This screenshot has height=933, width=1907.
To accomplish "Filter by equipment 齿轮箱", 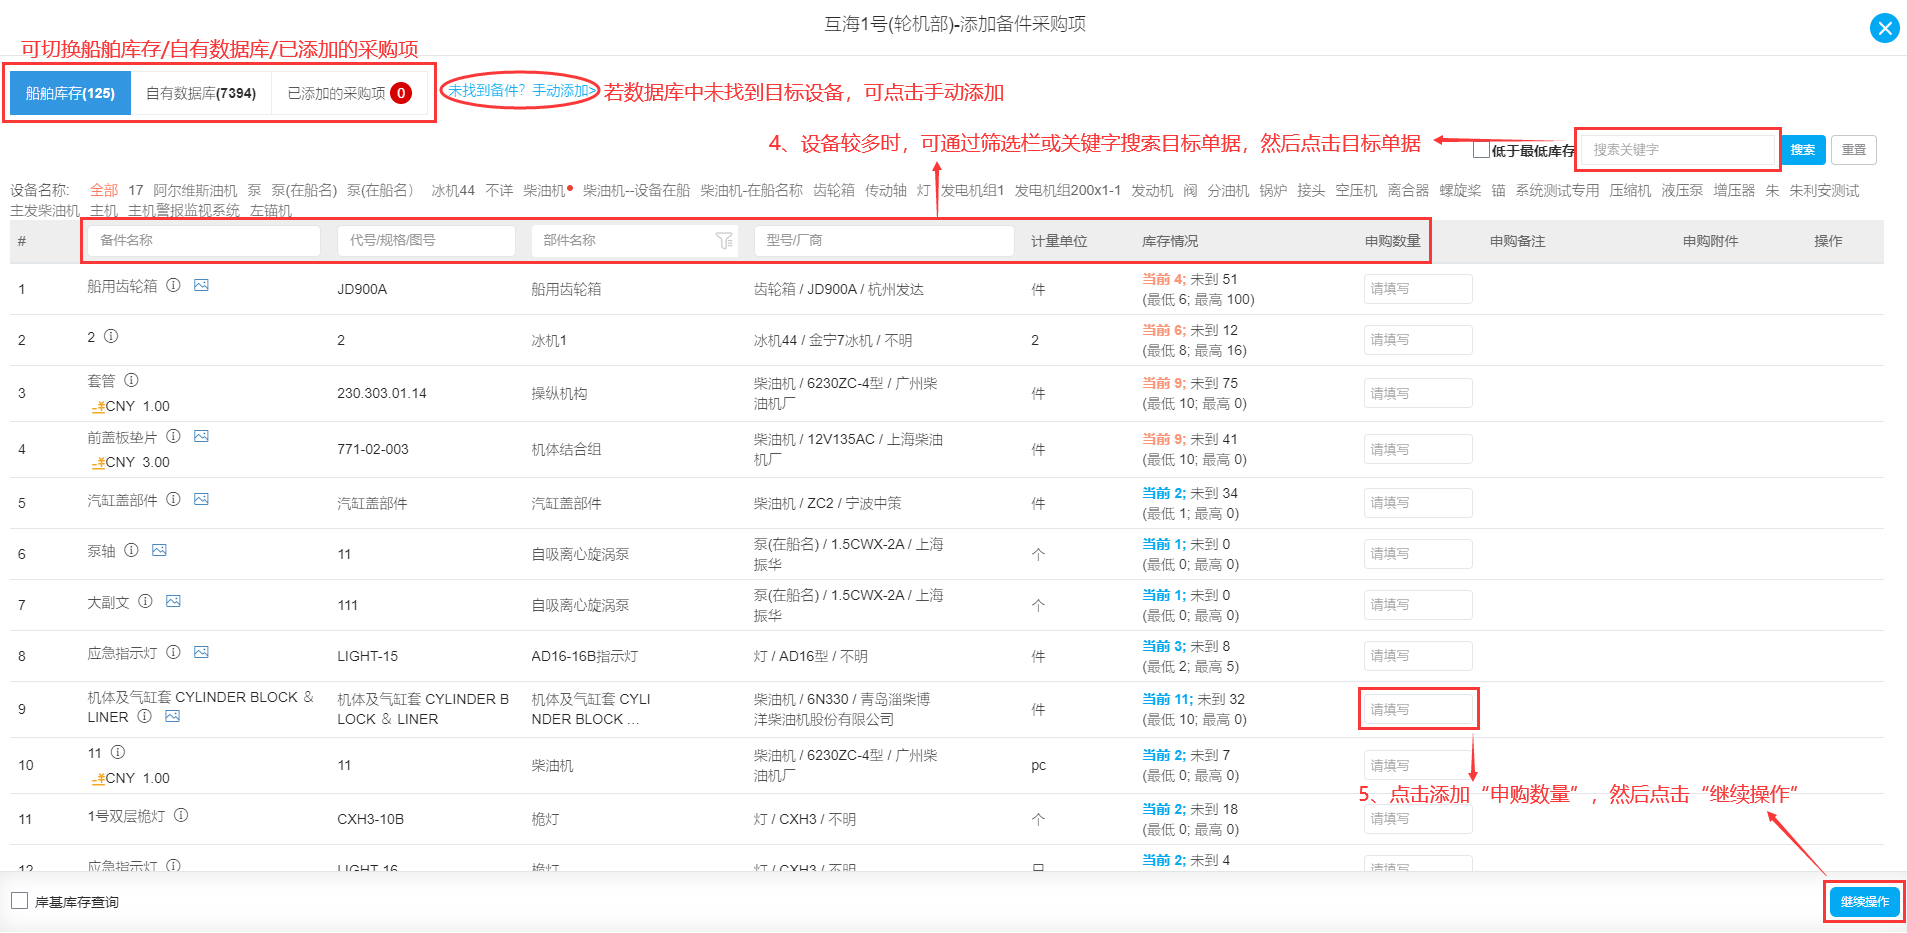I will coord(834,190).
